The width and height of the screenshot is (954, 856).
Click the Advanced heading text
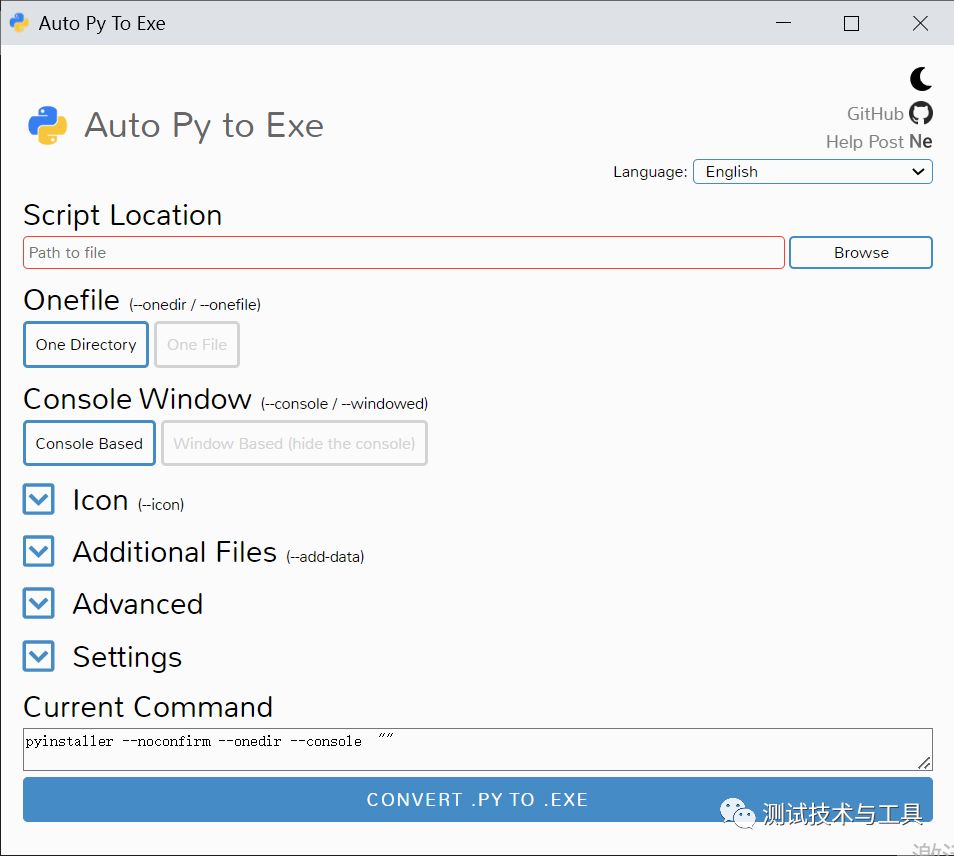point(138,604)
